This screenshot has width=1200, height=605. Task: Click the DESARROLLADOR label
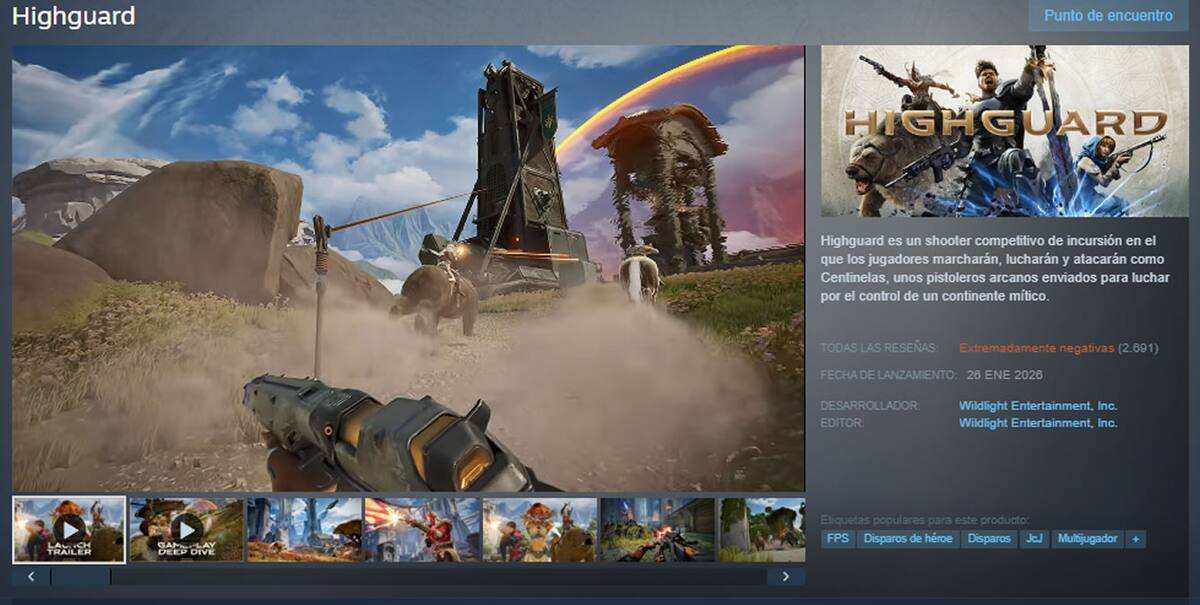870,406
